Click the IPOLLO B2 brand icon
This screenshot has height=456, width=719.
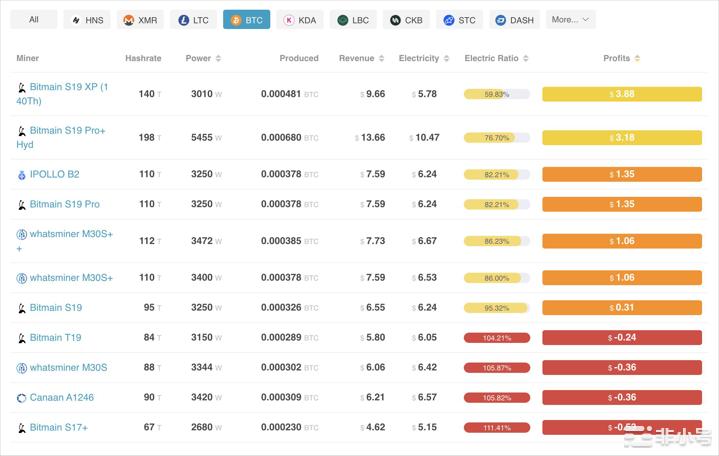(x=21, y=175)
